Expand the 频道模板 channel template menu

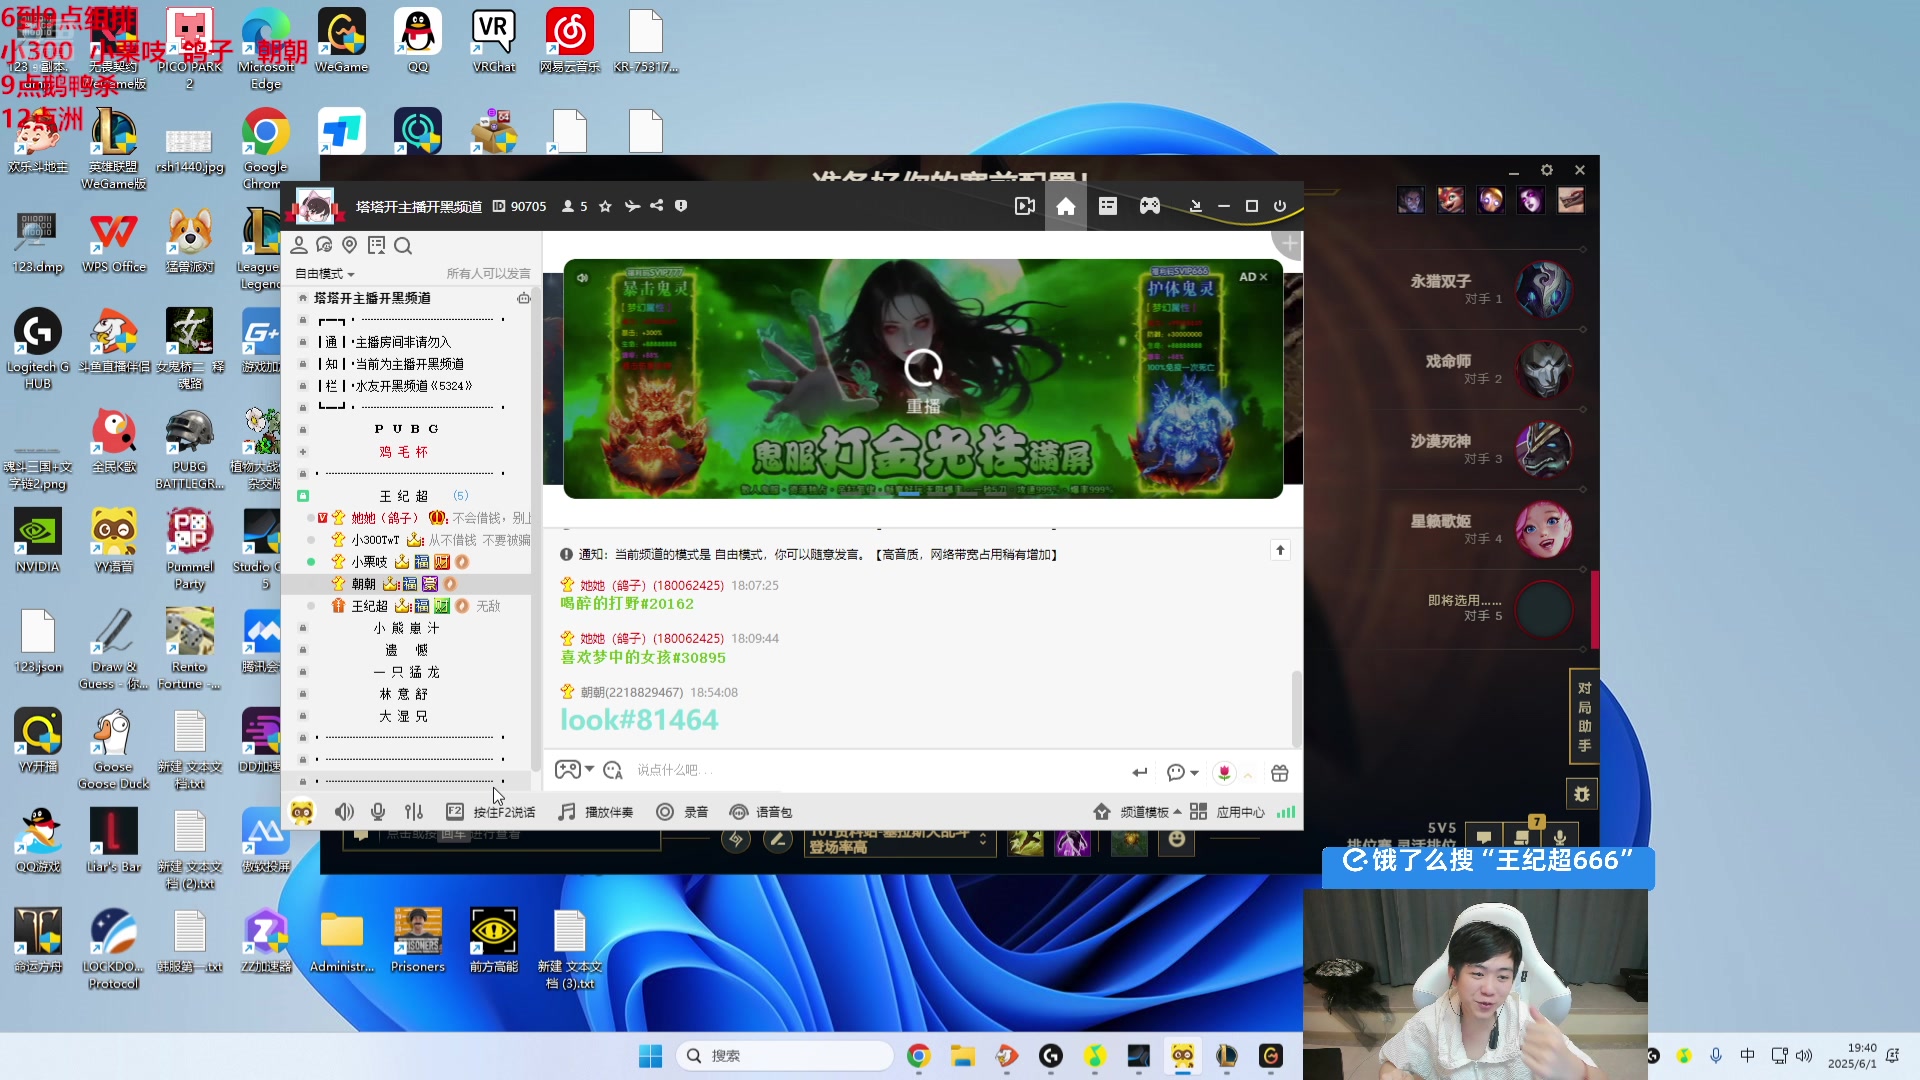tap(1137, 812)
